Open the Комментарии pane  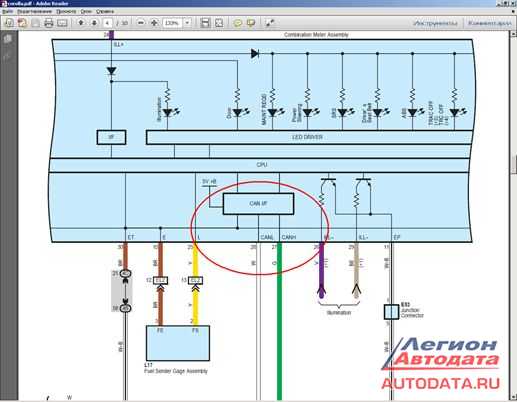click(x=490, y=23)
